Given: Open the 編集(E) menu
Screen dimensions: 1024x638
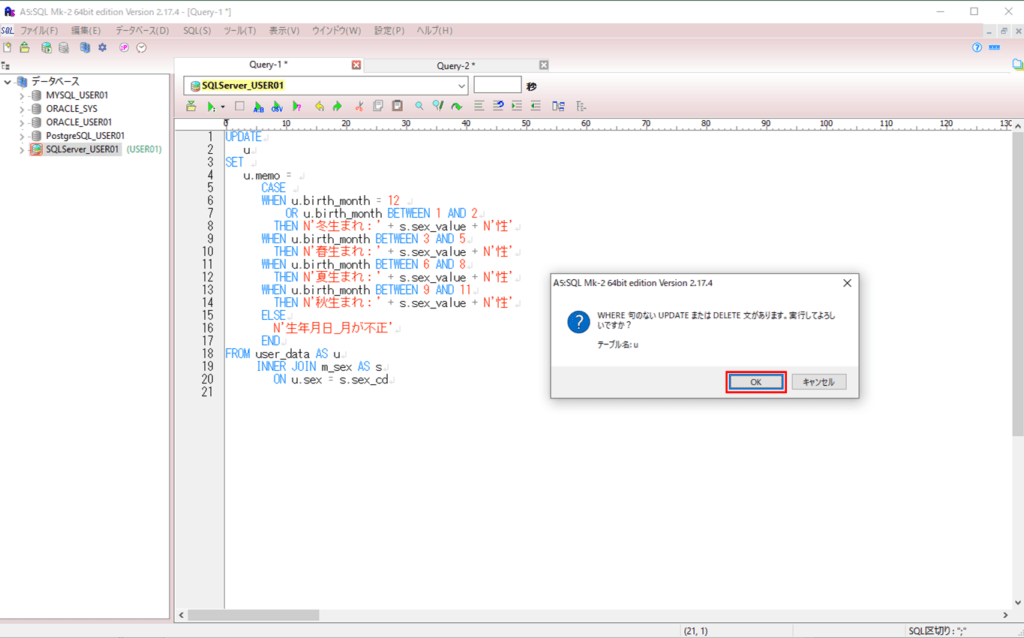Looking at the screenshot, I should click(86, 31).
